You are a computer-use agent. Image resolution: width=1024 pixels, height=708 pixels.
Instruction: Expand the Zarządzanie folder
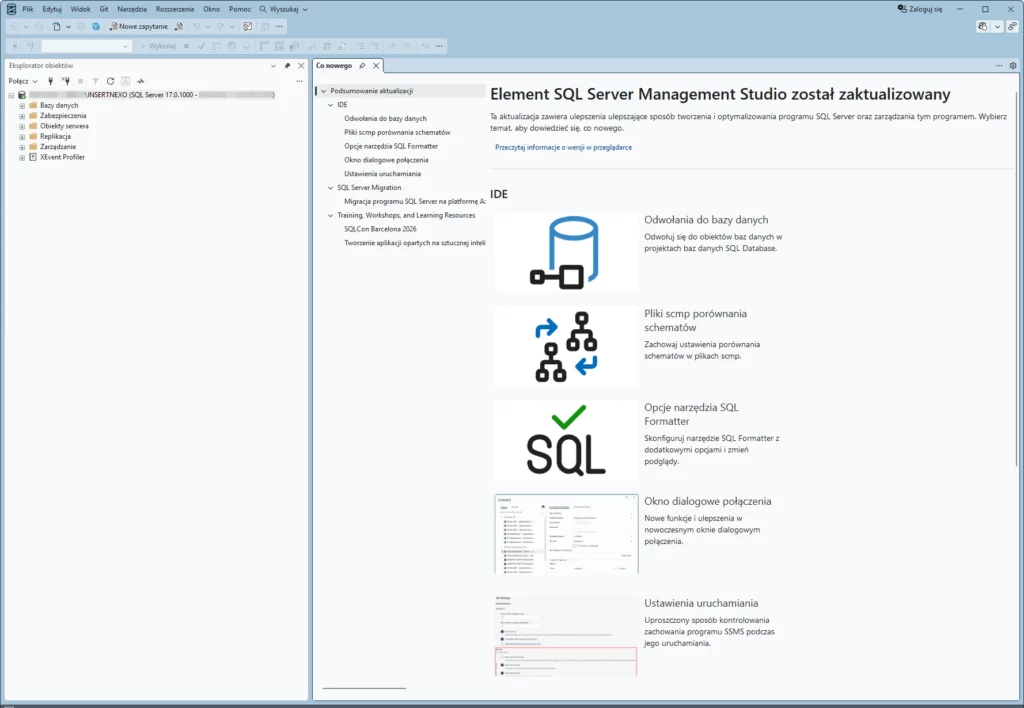(22, 147)
